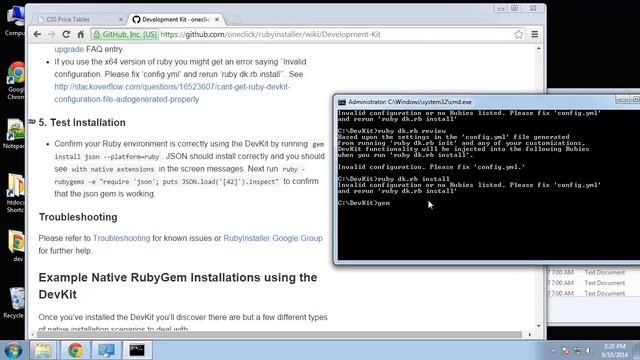Show hidden tray icons arrow
This screenshot has width=640, height=360.
coord(553,351)
